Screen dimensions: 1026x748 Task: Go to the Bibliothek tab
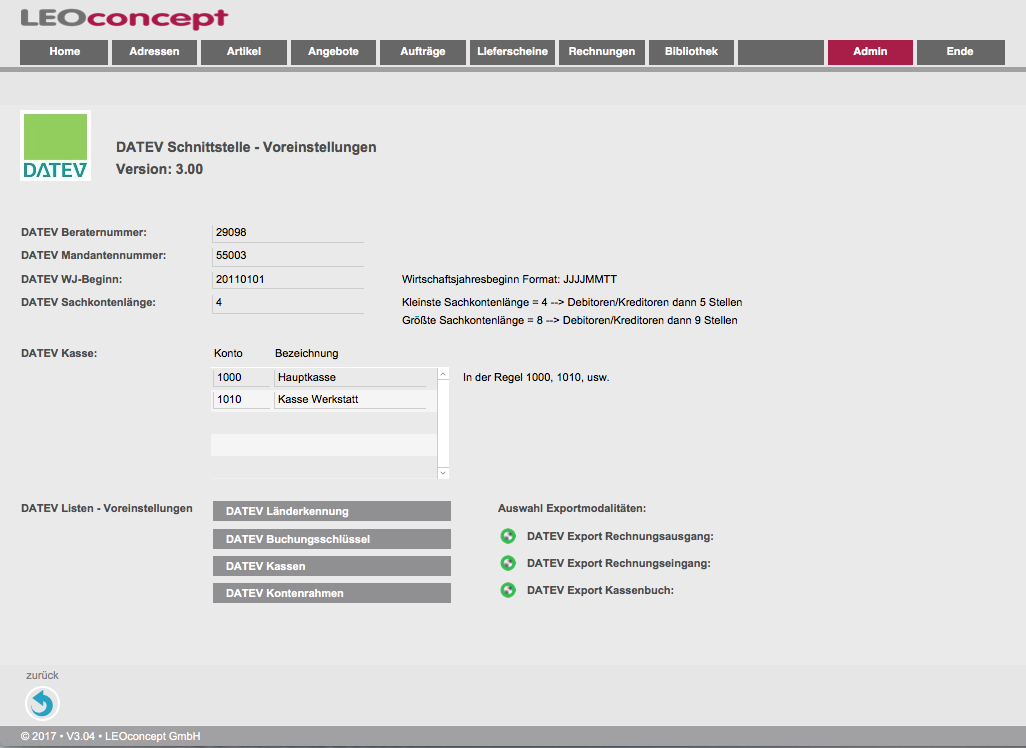[x=692, y=52]
